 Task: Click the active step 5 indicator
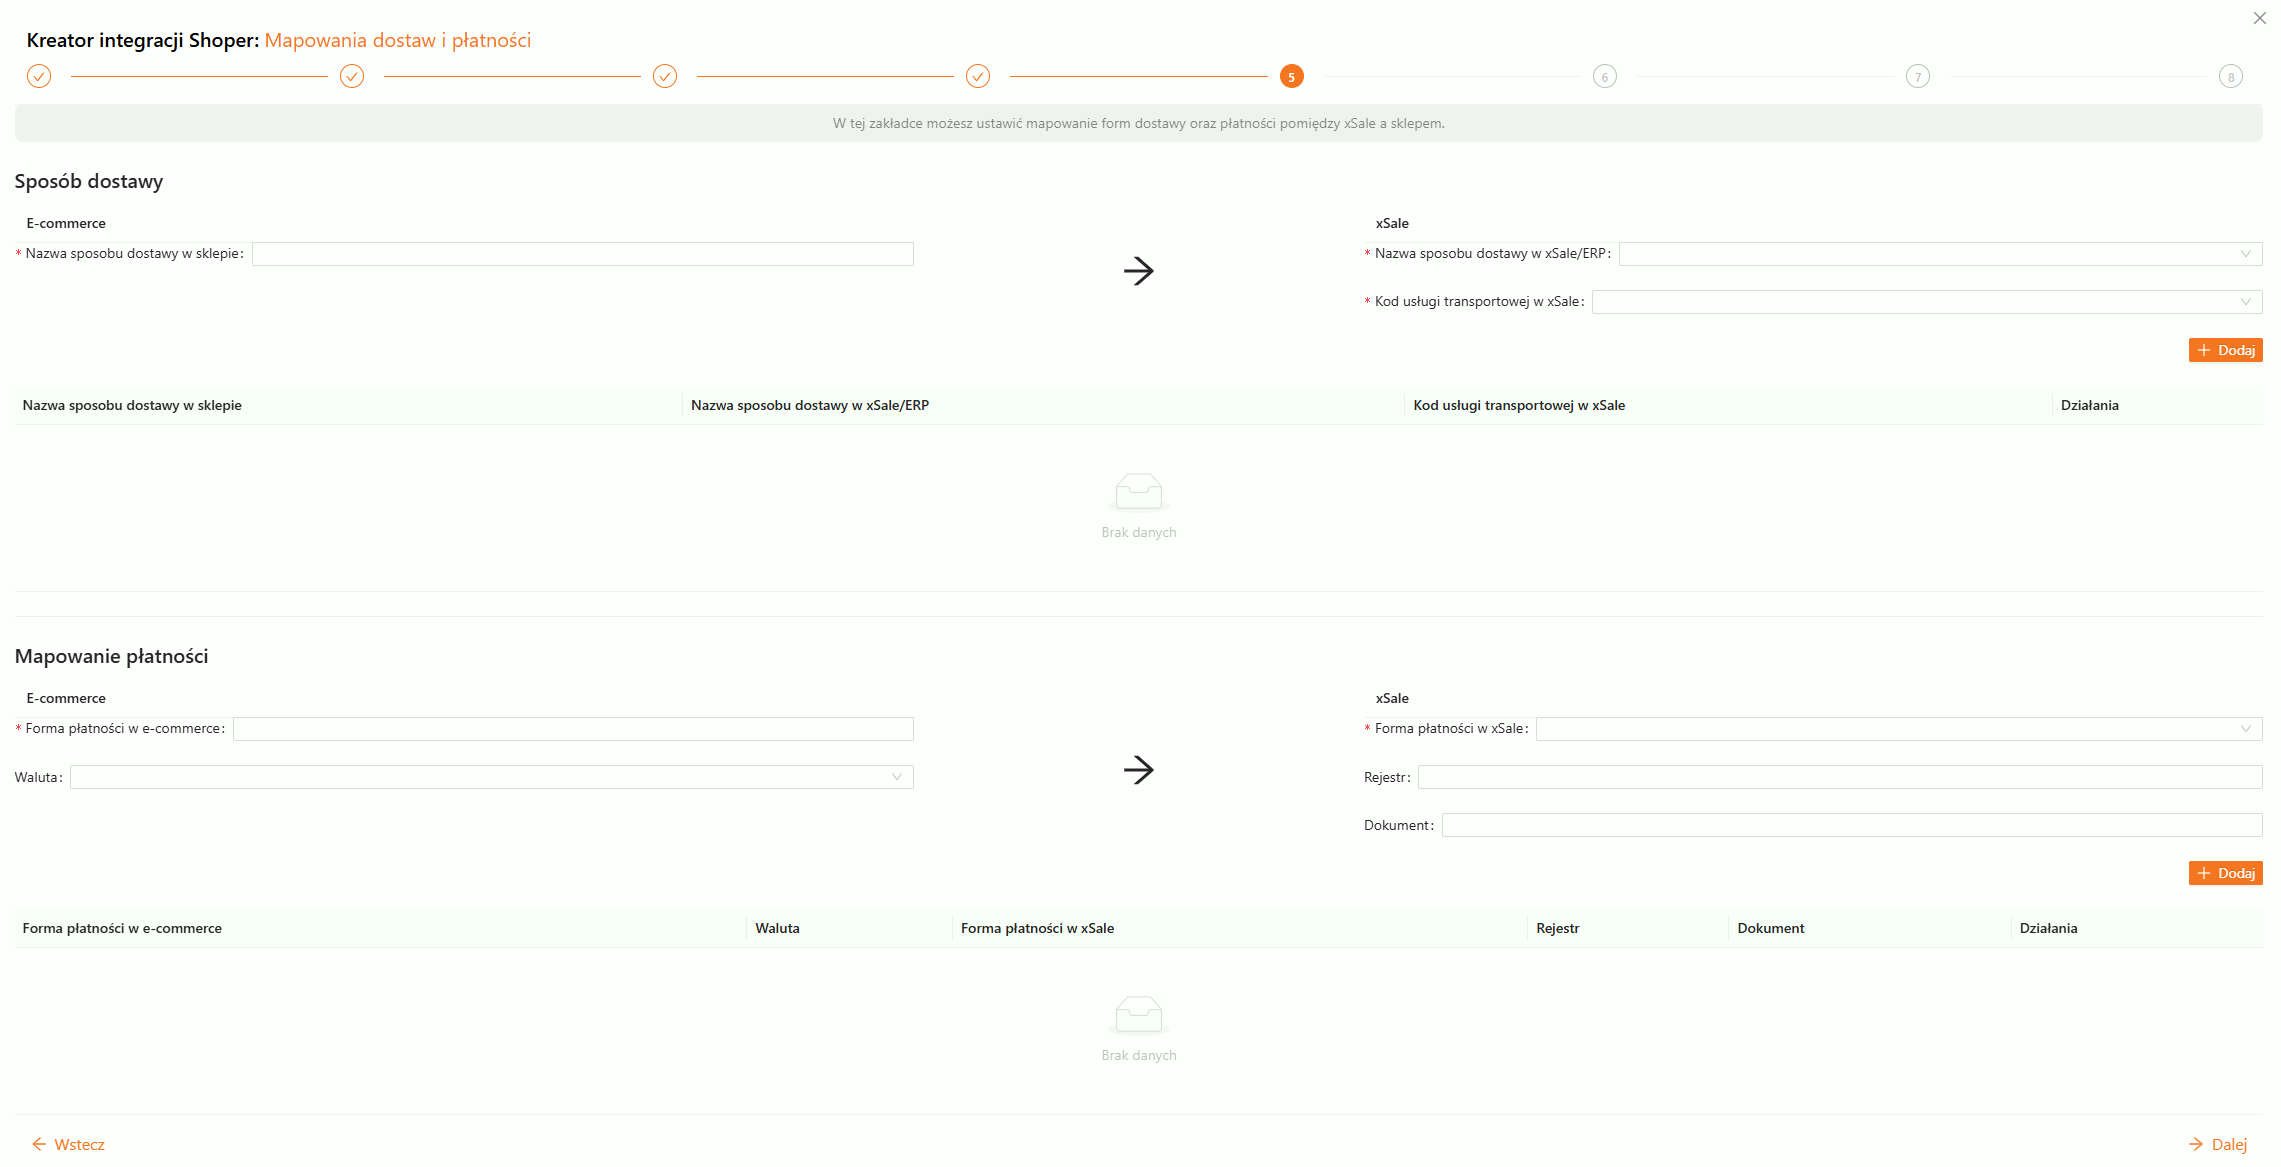1291,76
